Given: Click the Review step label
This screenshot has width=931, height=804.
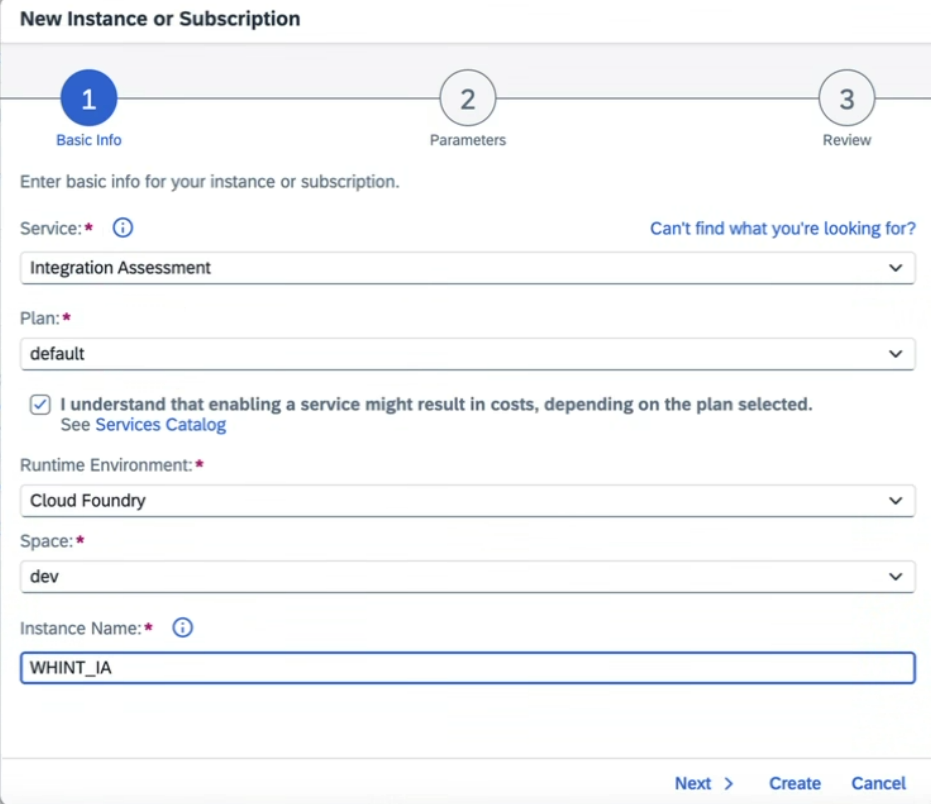Looking at the screenshot, I should click(x=846, y=140).
